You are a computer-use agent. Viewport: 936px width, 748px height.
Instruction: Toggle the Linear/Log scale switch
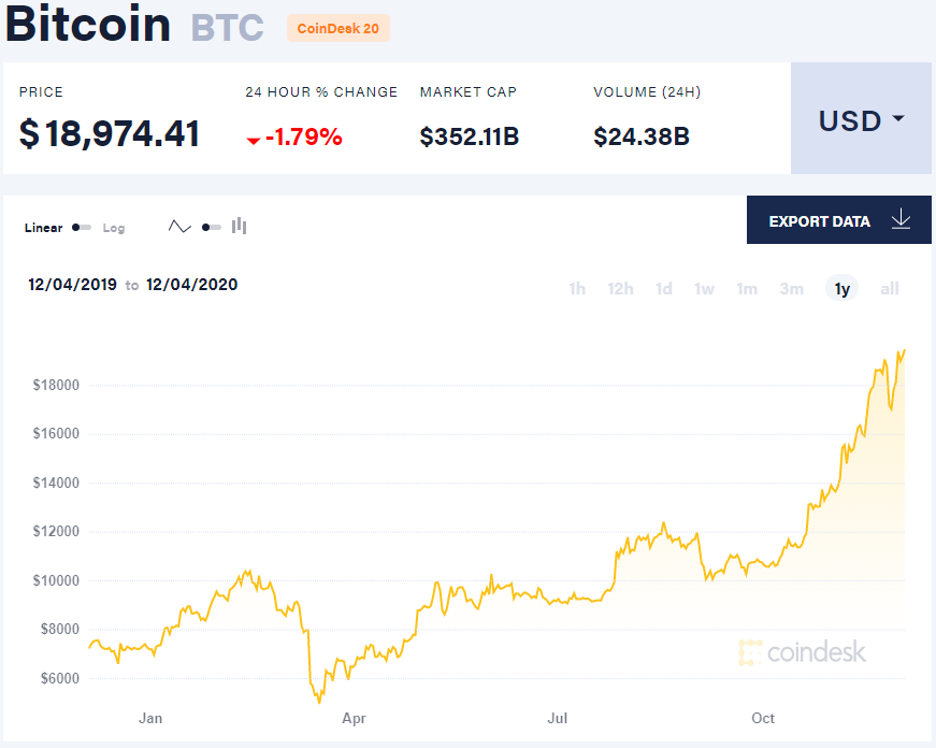click(x=81, y=228)
